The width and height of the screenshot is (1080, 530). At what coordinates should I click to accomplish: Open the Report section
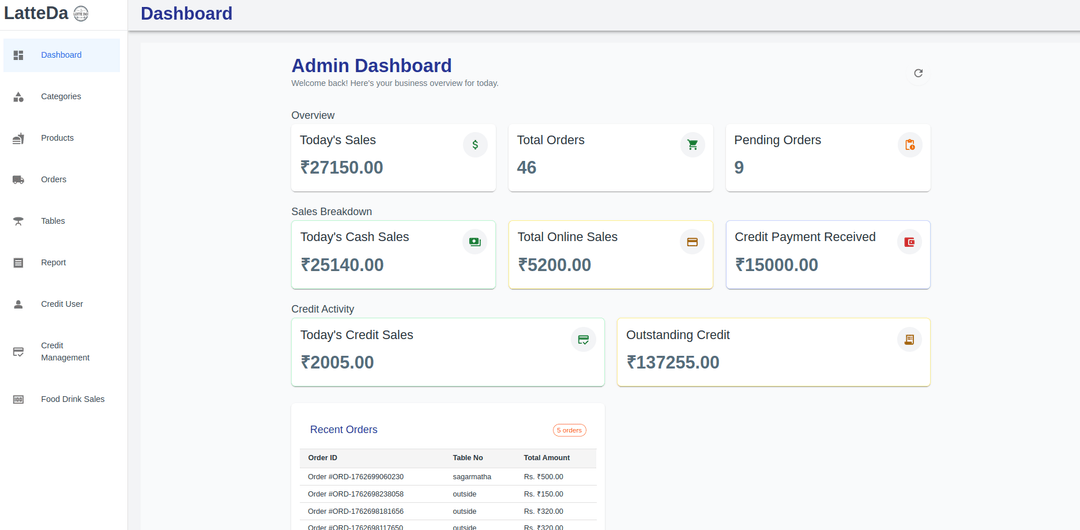(54, 263)
